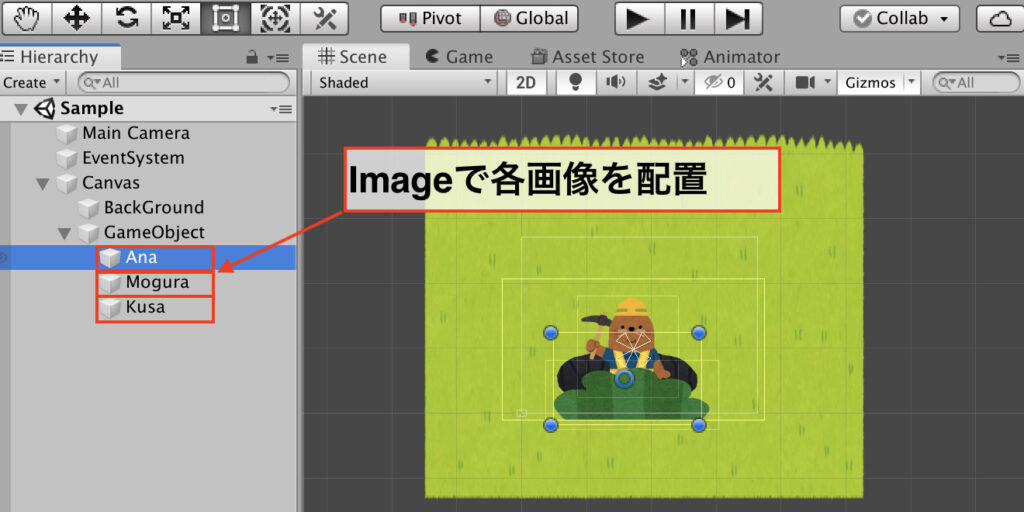Select the combined Transform tool
Viewport: 1024px width, 512px height.
275,18
